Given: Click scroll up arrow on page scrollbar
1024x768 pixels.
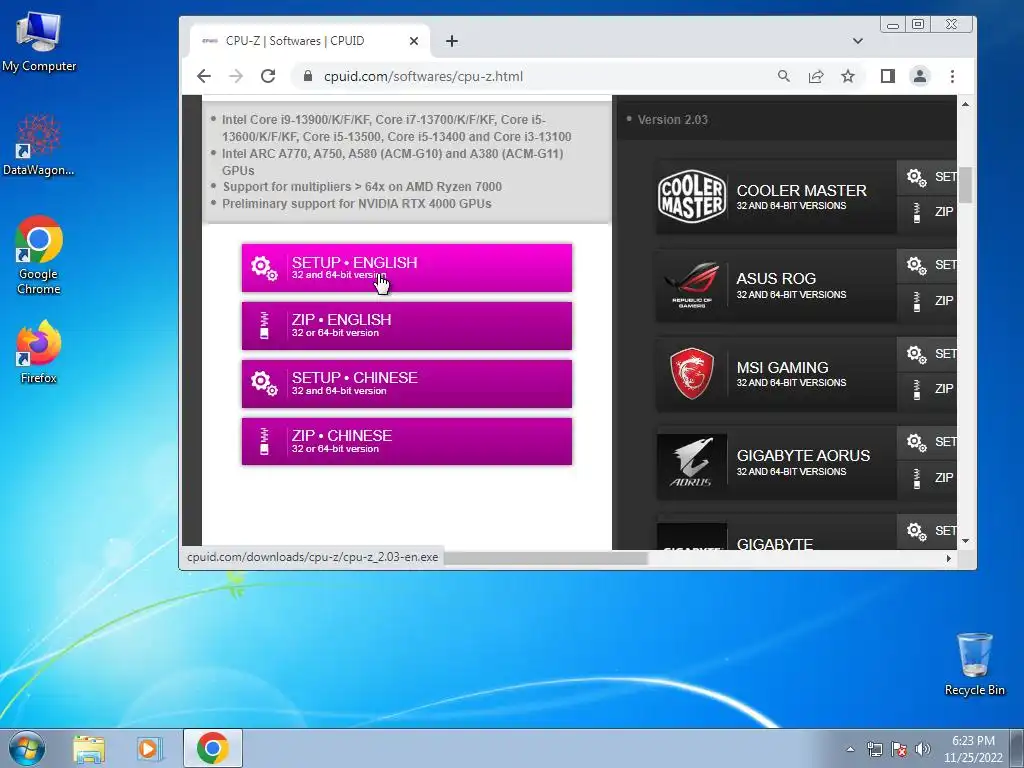Looking at the screenshot, I should [965, 104].
